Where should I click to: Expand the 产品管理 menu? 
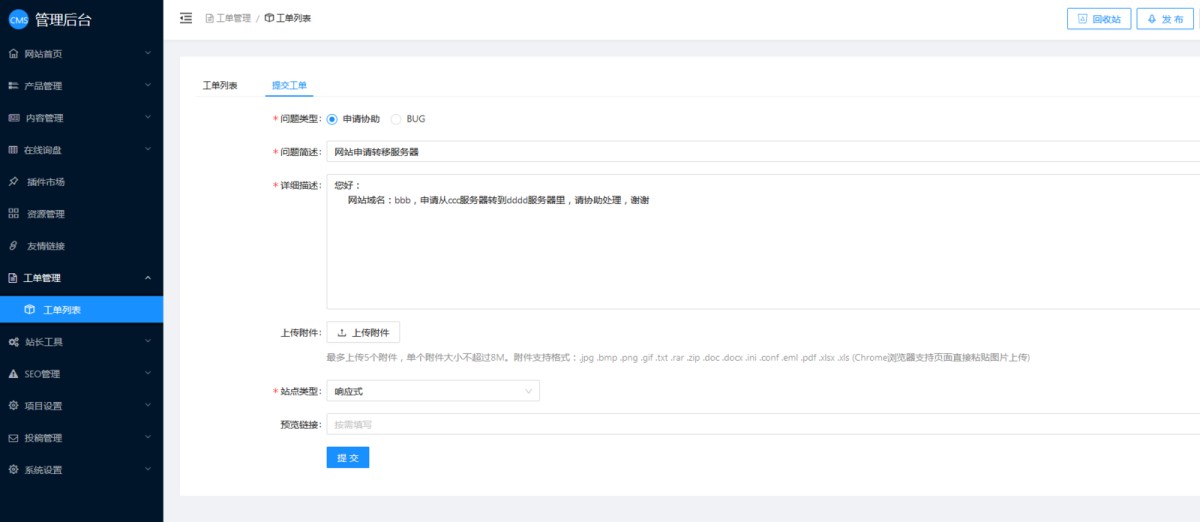[x=80, y=86]
